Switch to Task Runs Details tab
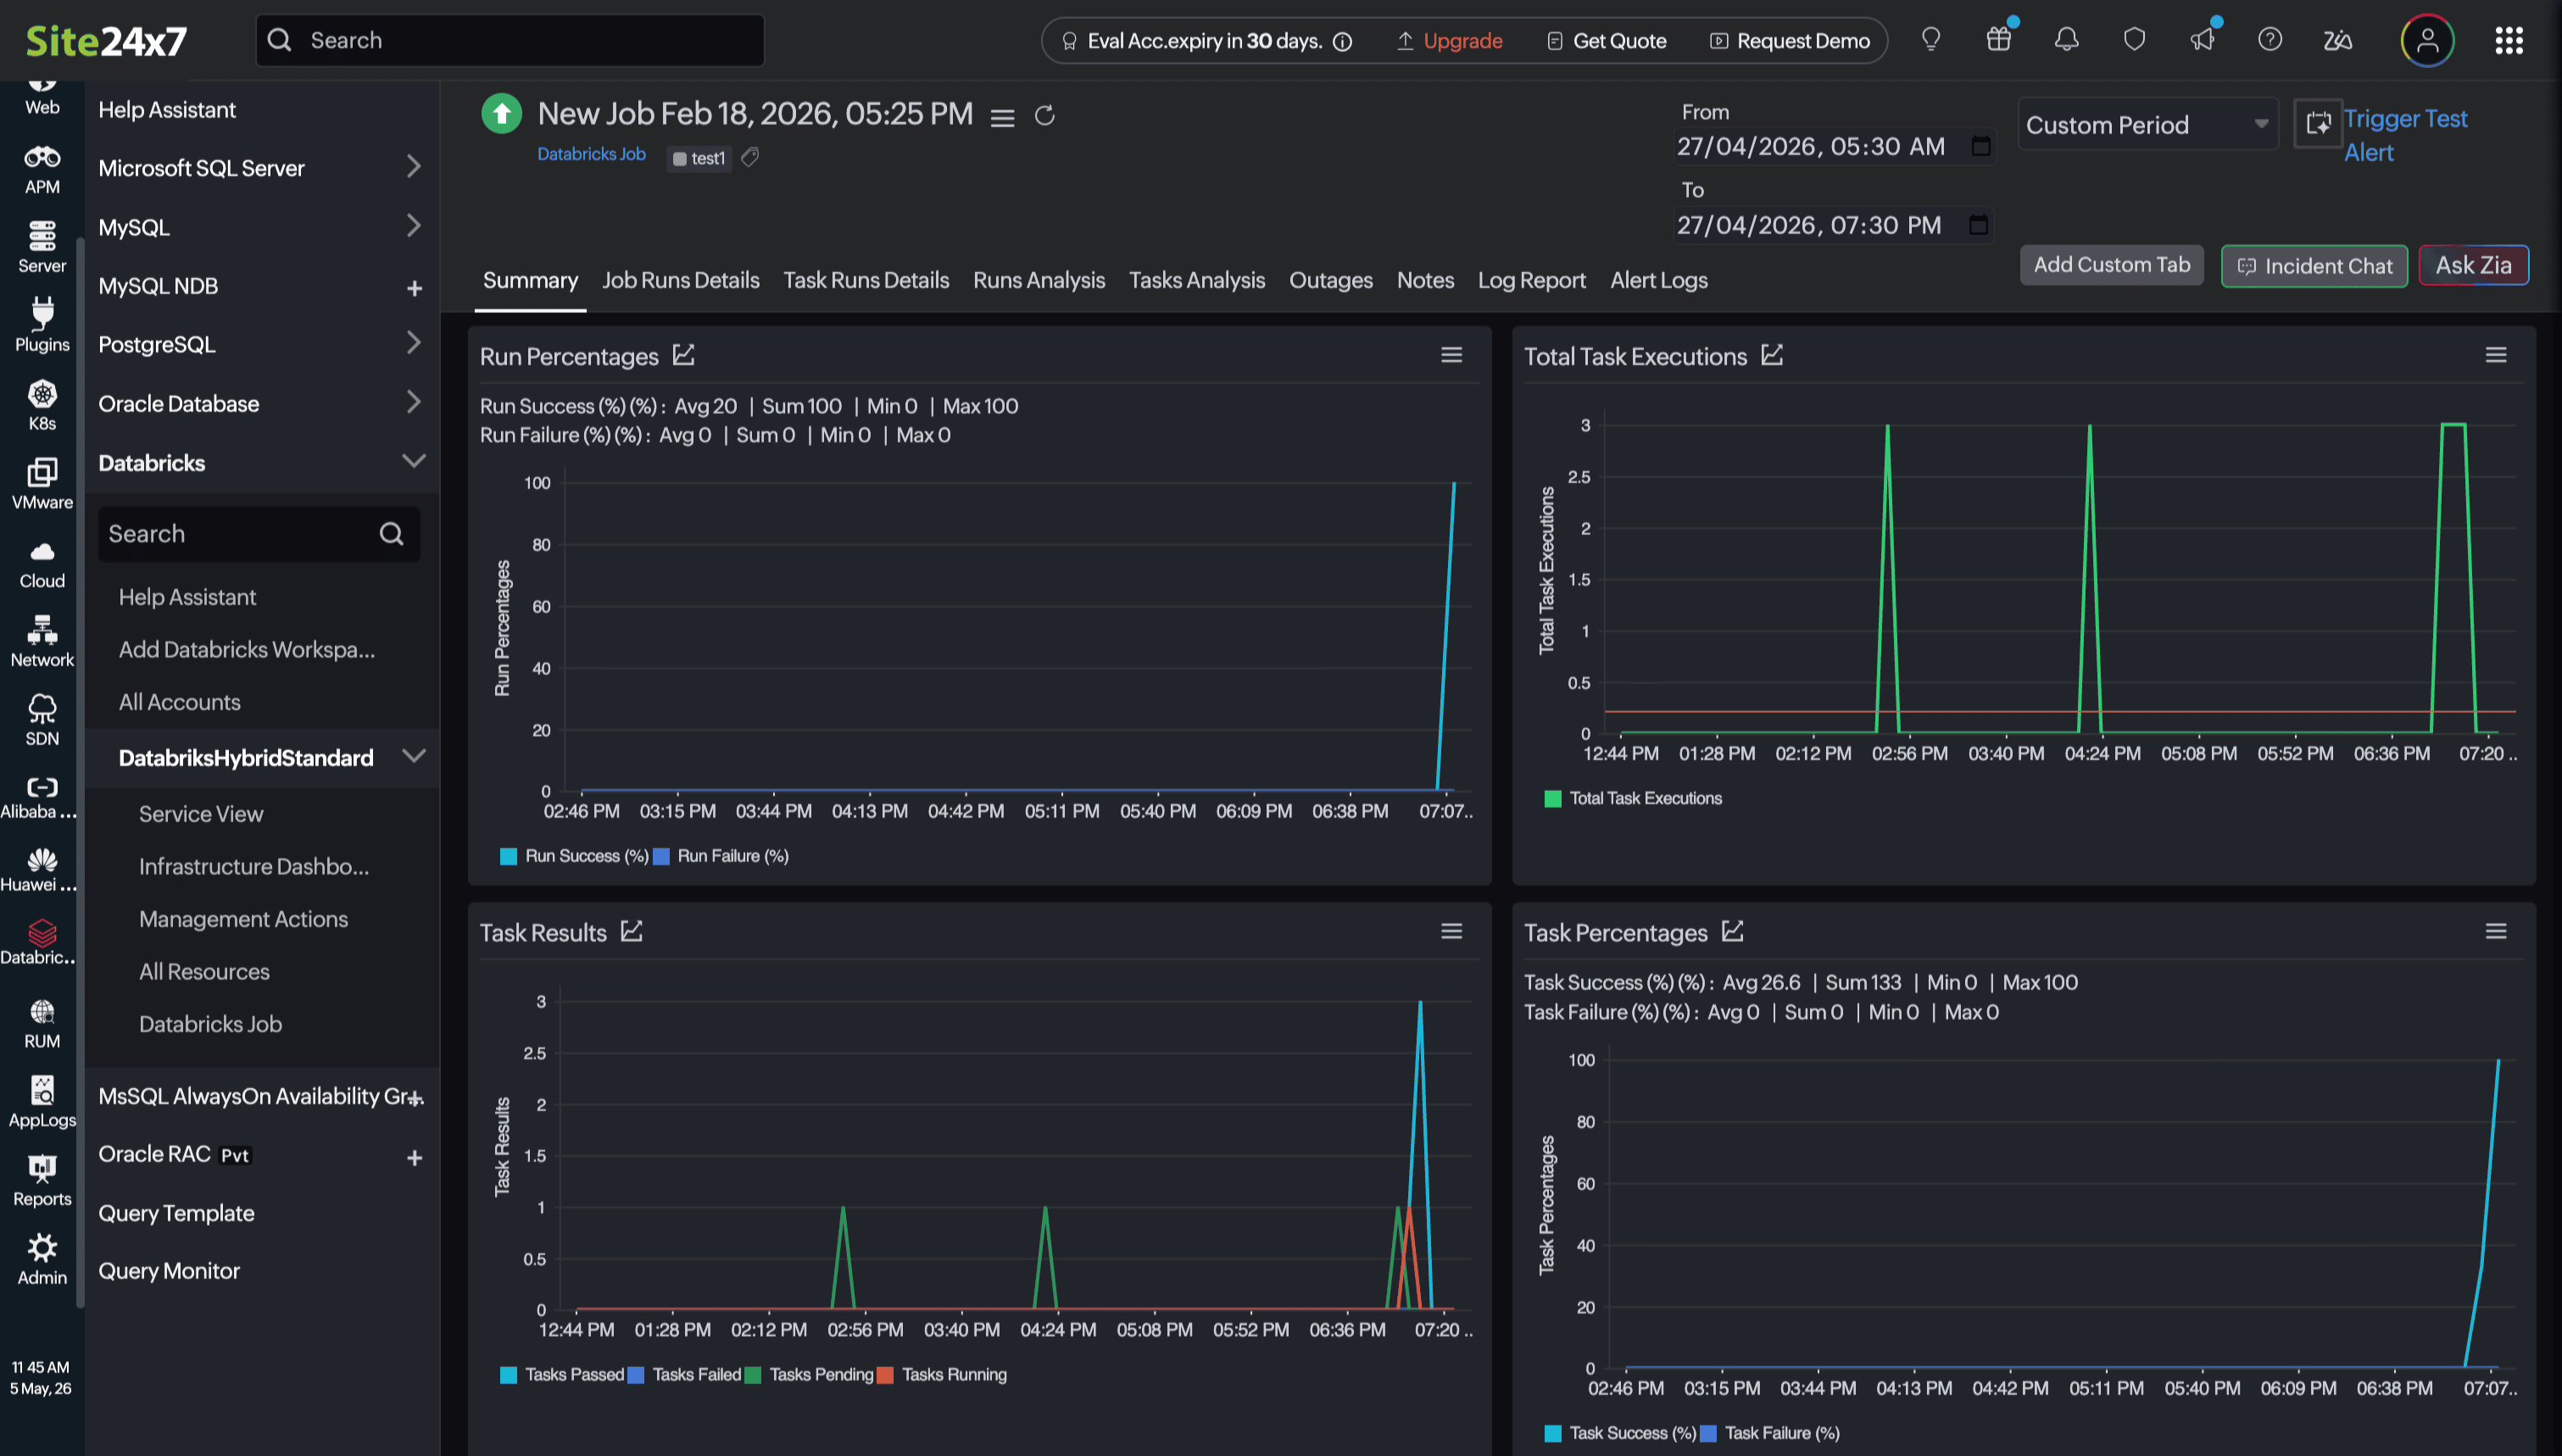The image size is (2562, 1456). [866, 280]
